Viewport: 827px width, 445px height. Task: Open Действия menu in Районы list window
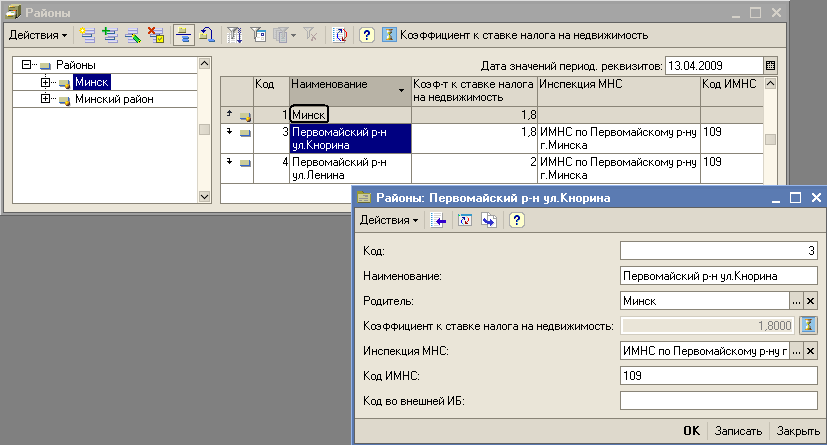pyautogui.click(x=38, y=35)
